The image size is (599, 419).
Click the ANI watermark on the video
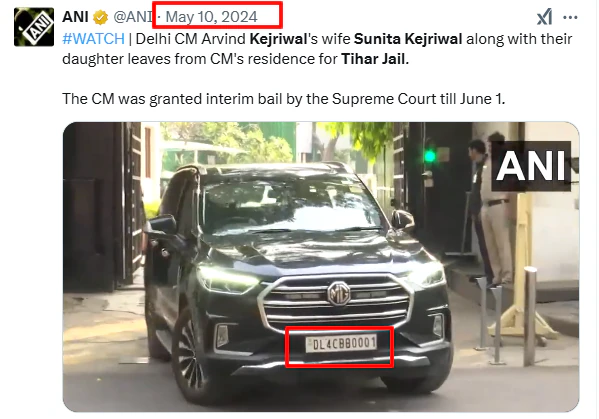coord(531,166)
